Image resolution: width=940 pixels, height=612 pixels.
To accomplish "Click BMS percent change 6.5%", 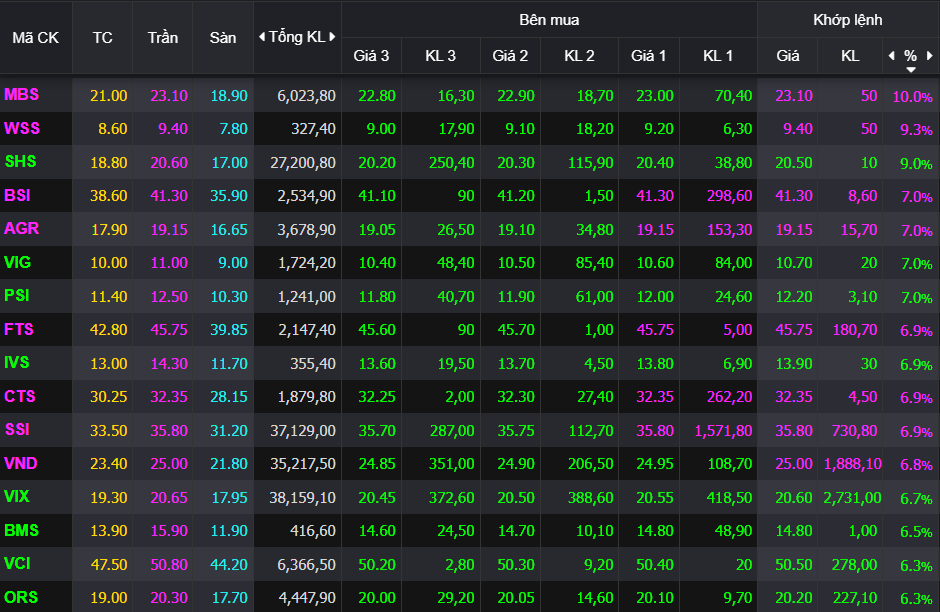I will click(916, 532).
